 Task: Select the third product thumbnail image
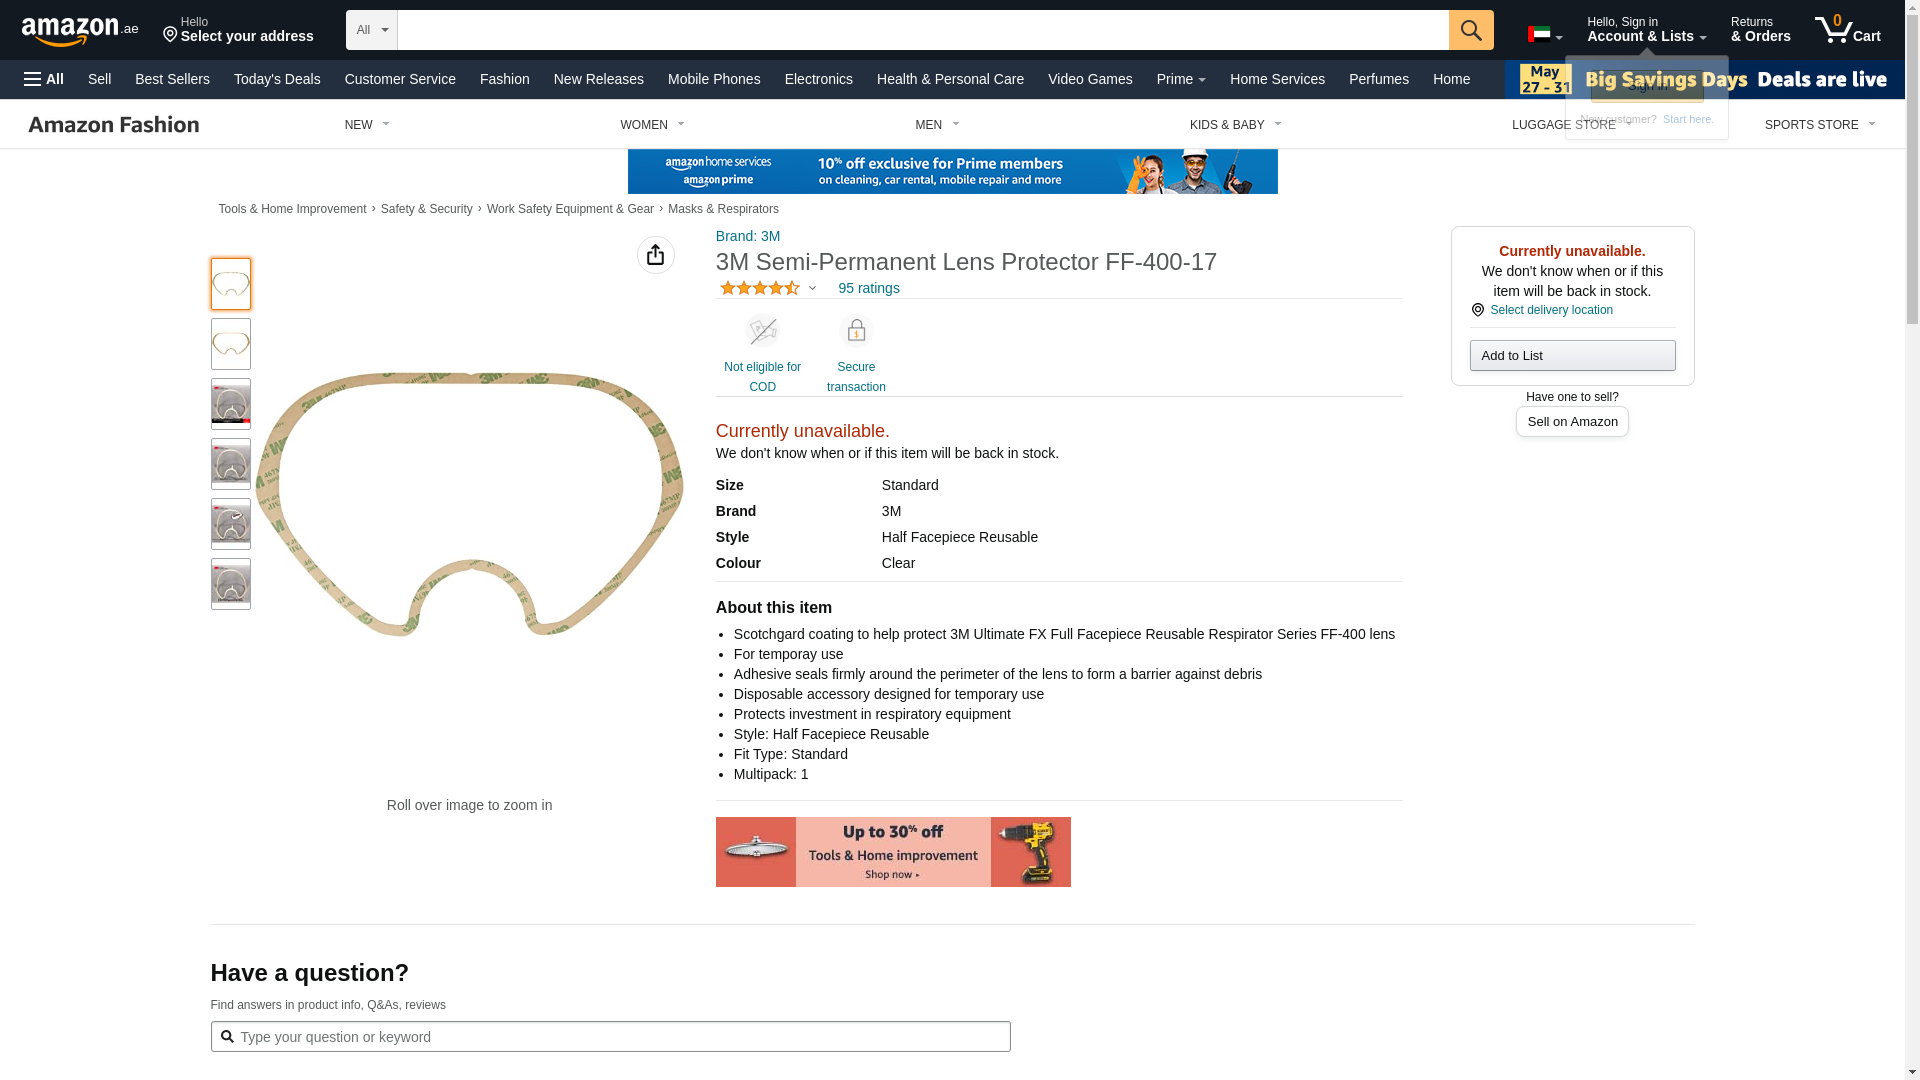pos(231,404)
